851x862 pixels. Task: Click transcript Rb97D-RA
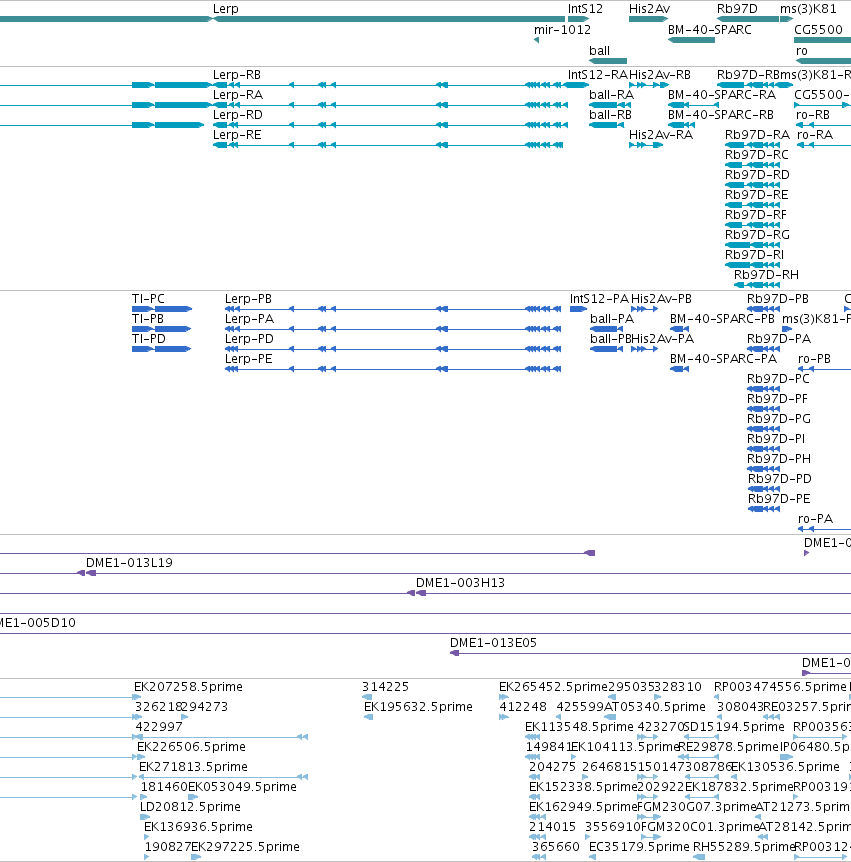coord(757,135)
